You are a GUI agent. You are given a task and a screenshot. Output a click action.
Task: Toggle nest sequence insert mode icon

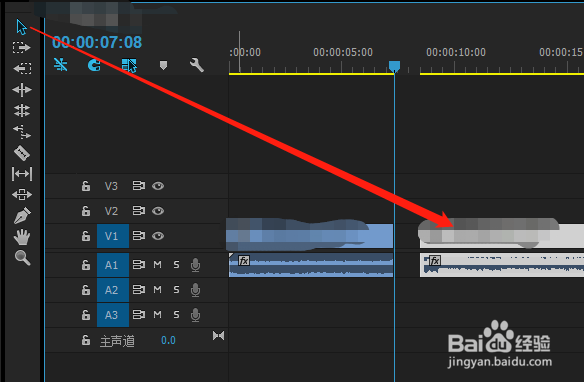pyautogui.click(x=60, y=65)
